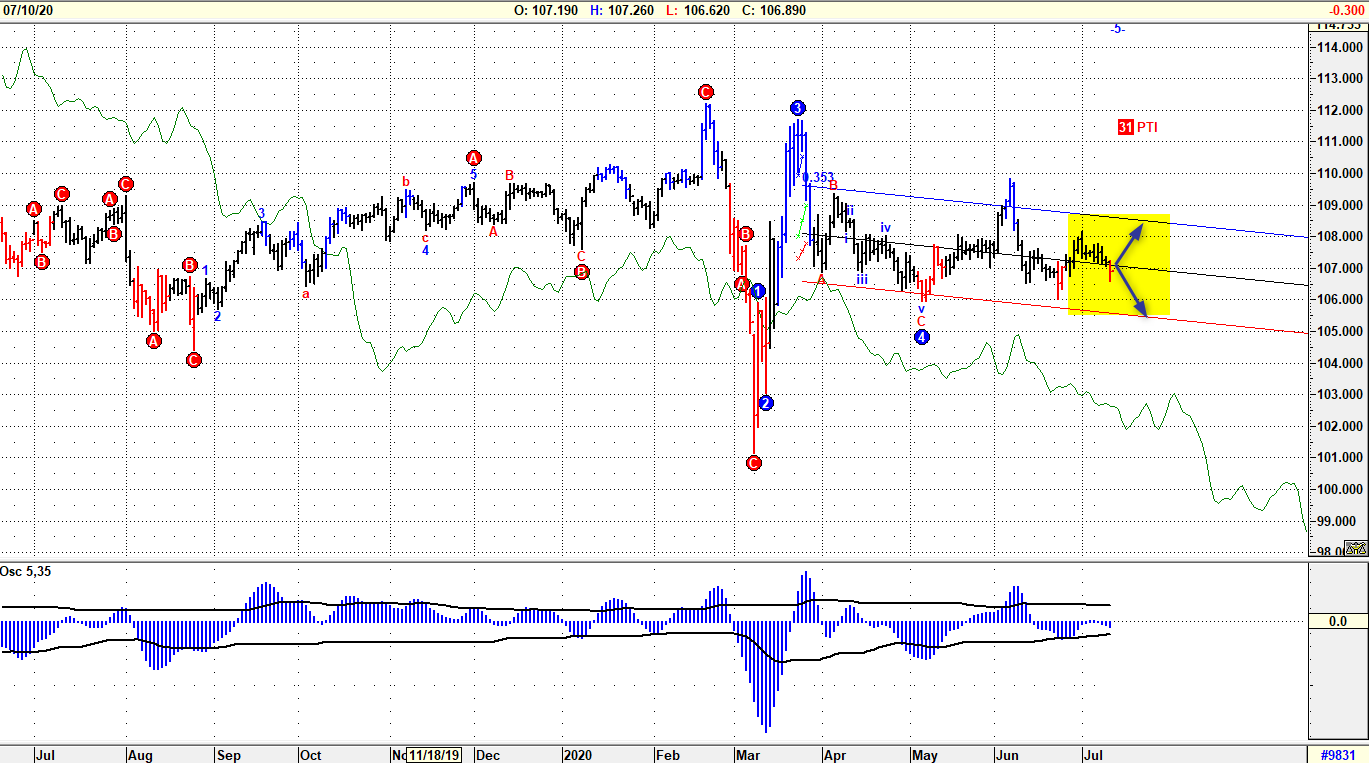Click the -5- projected wave label

coord(1117,29)
